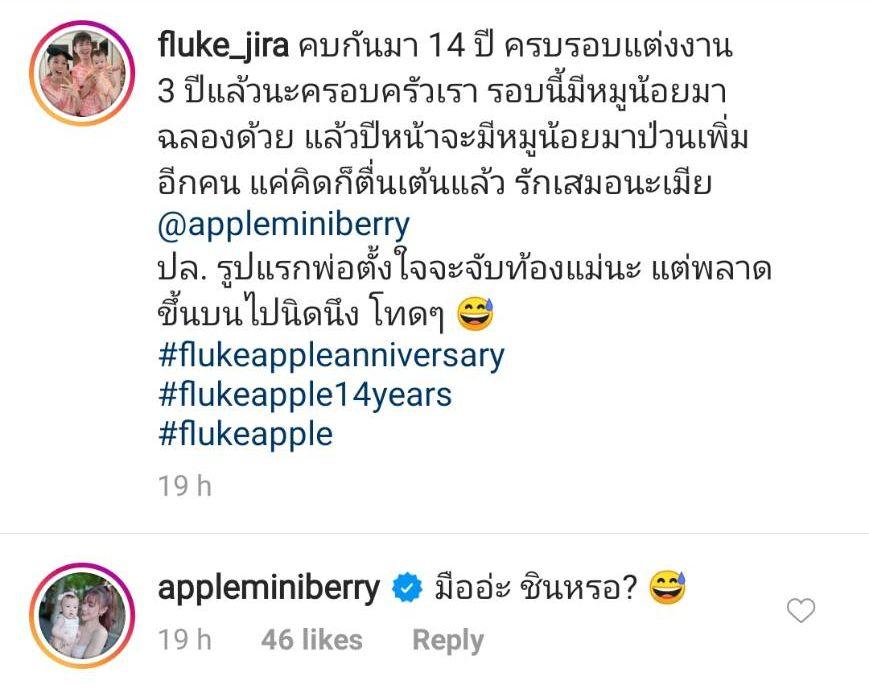Open hashtag #flukeapple14years
The height and width of the screenshot is (690, 869).
pos(305,395)
